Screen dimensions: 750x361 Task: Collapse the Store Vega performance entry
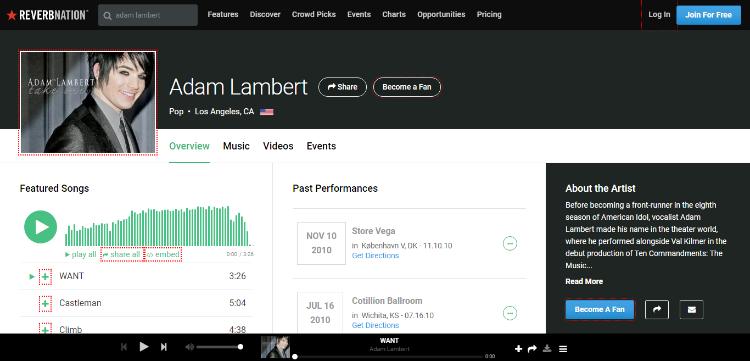point(510,243)
